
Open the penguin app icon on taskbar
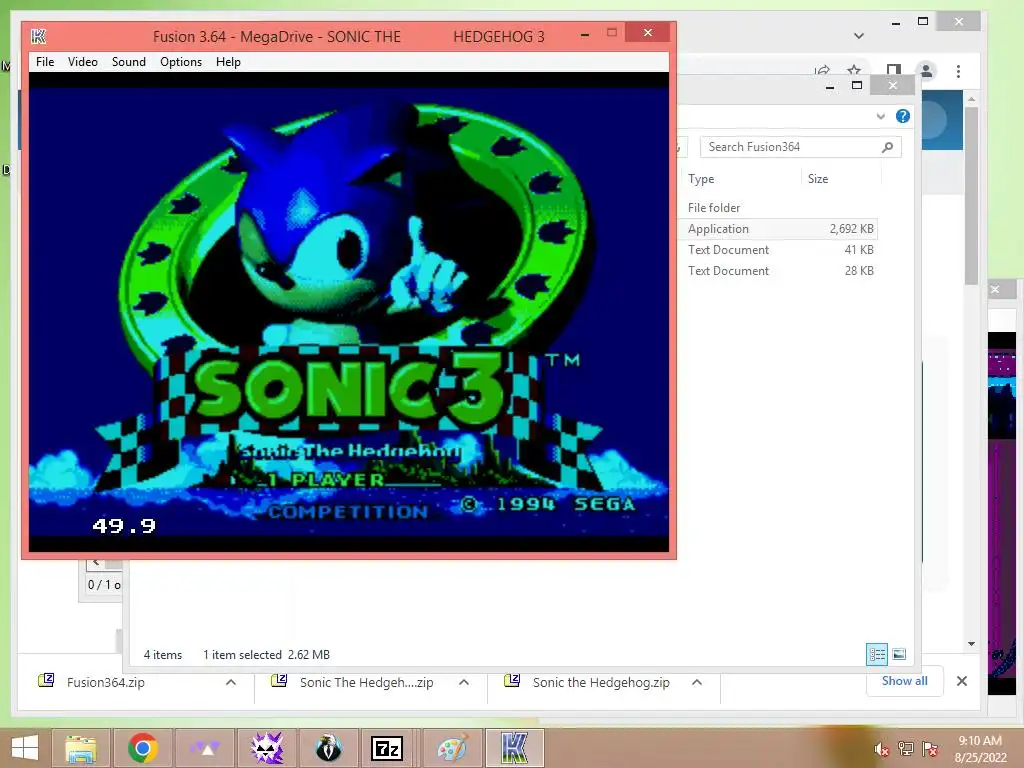(328, 748)
